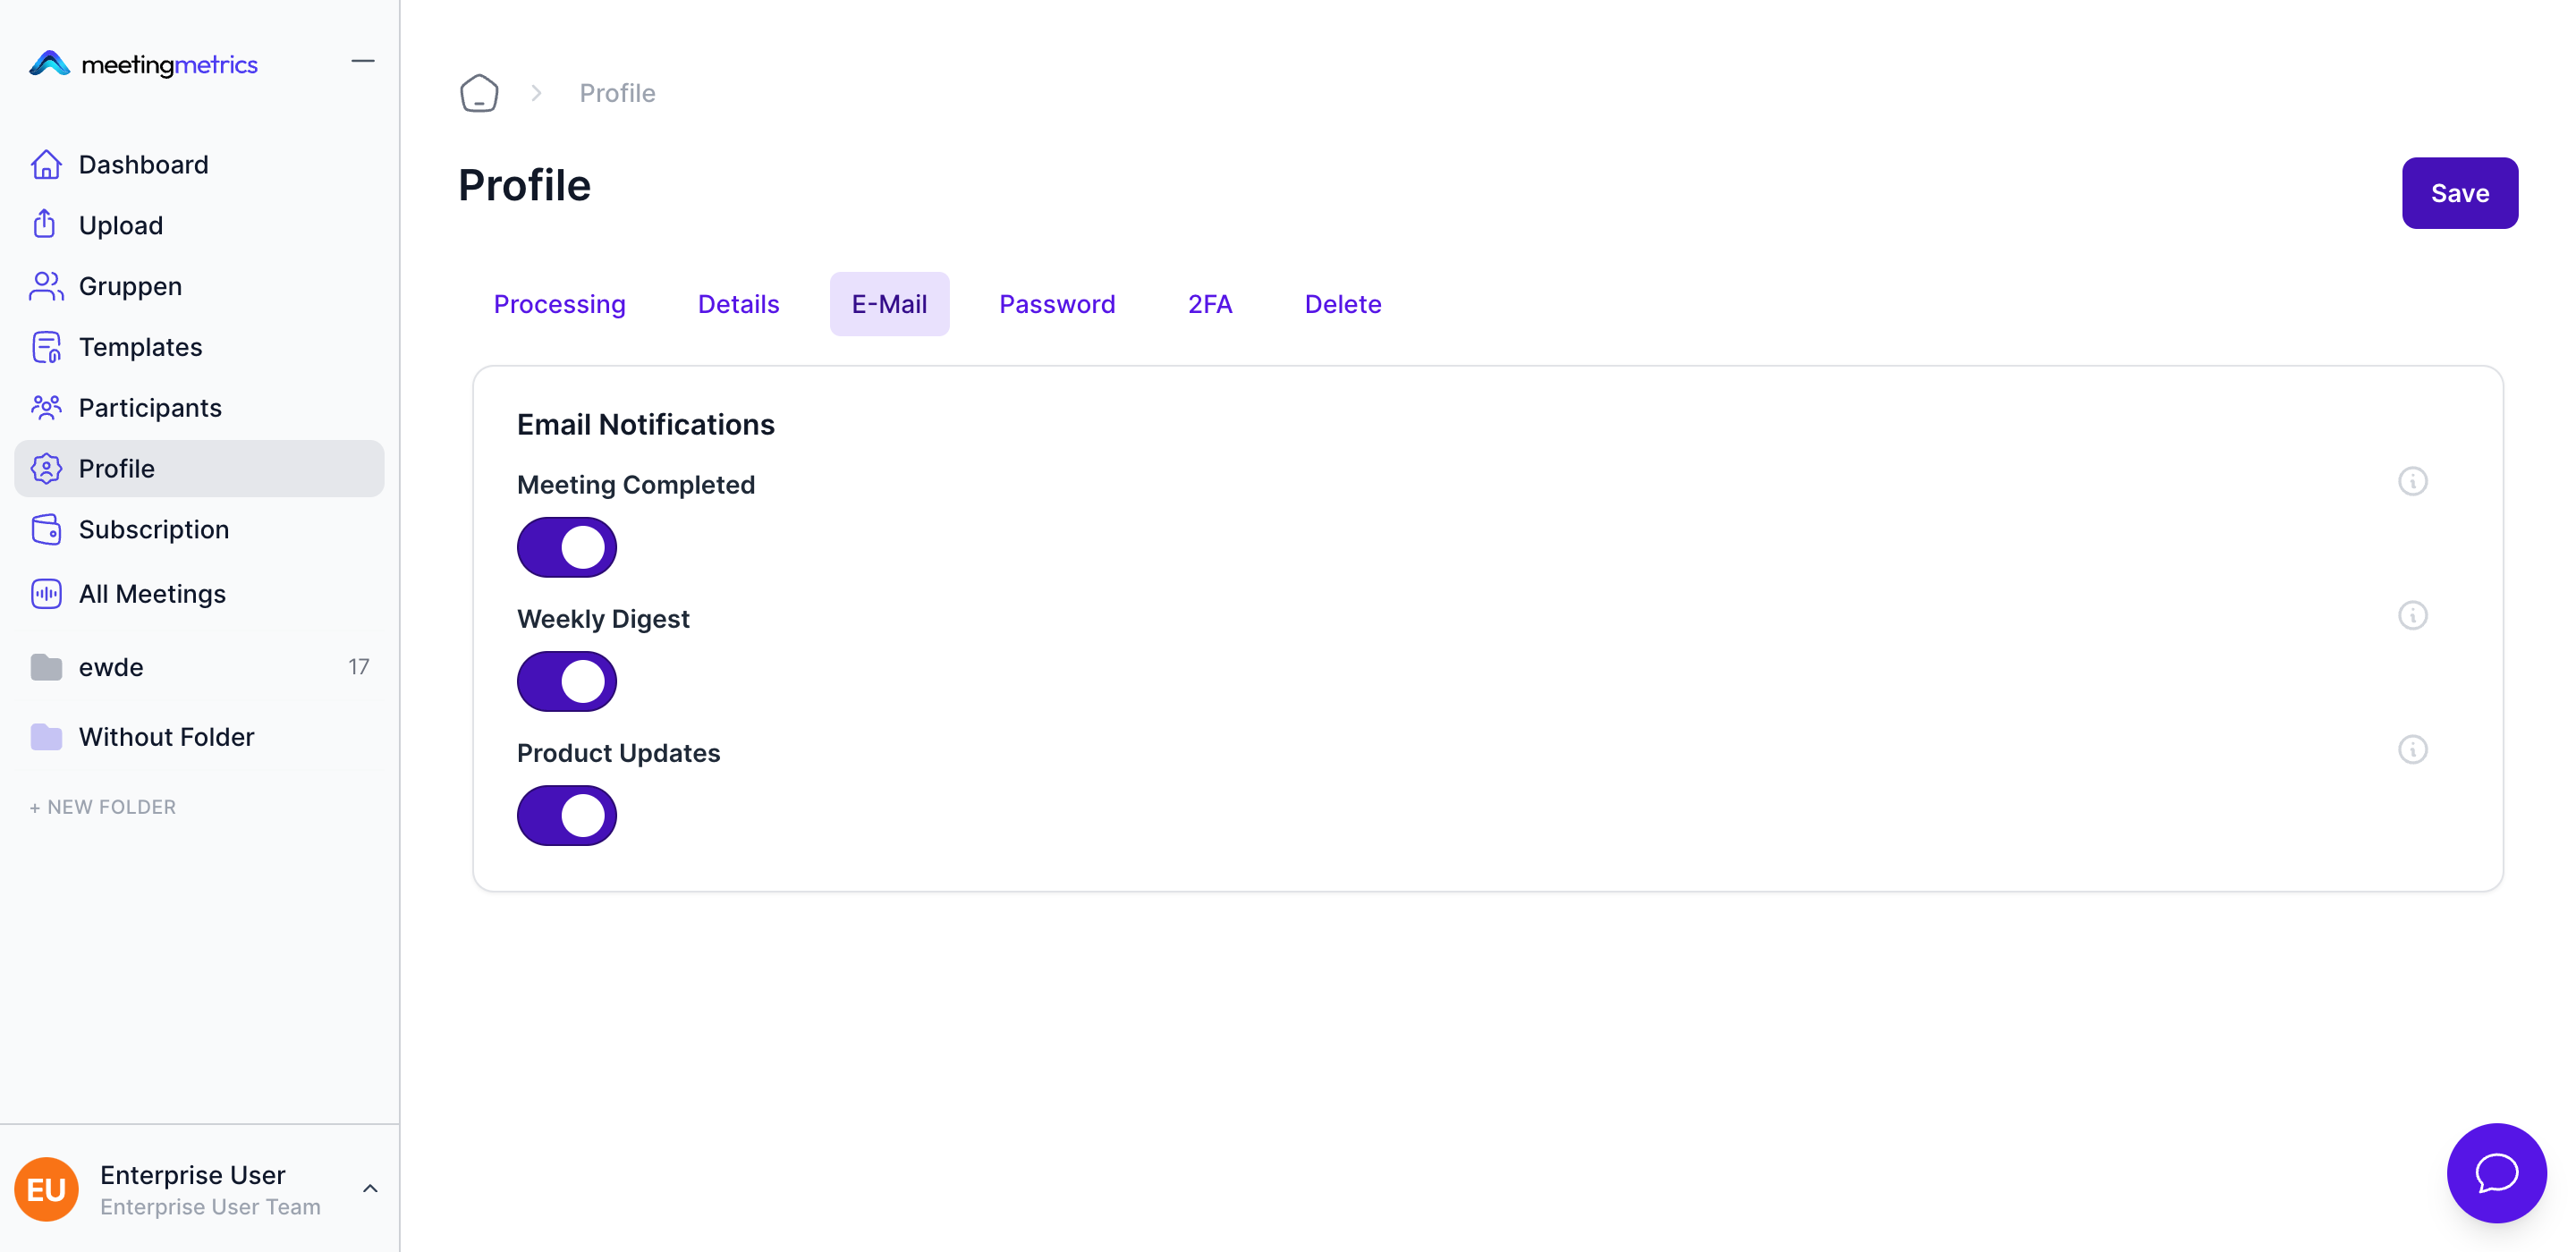Viewport: 2576px width, 1252px height.
Task: Click the Product Updates info icon
Action: tap(2412, 750)
